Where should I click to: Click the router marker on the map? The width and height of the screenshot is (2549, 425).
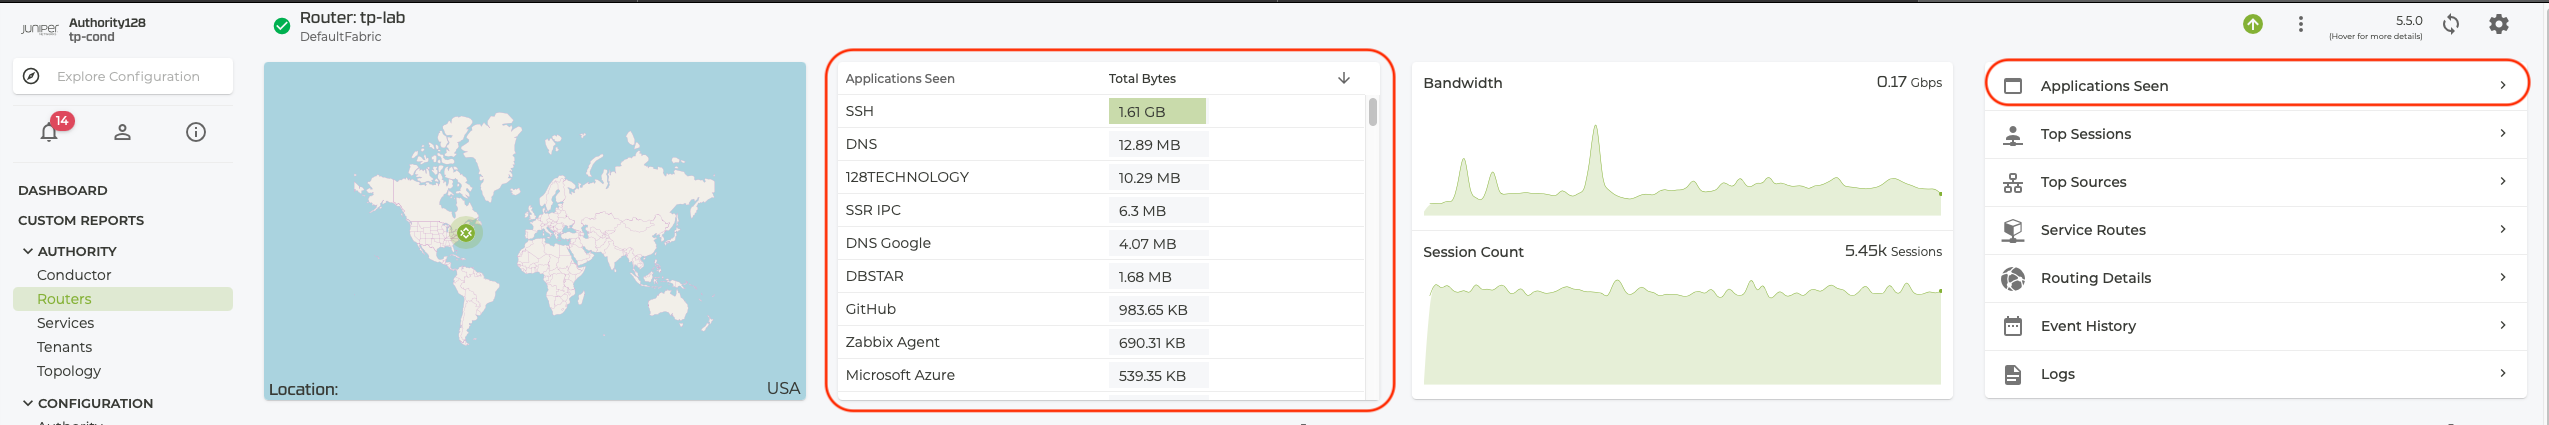pos(466,233)
